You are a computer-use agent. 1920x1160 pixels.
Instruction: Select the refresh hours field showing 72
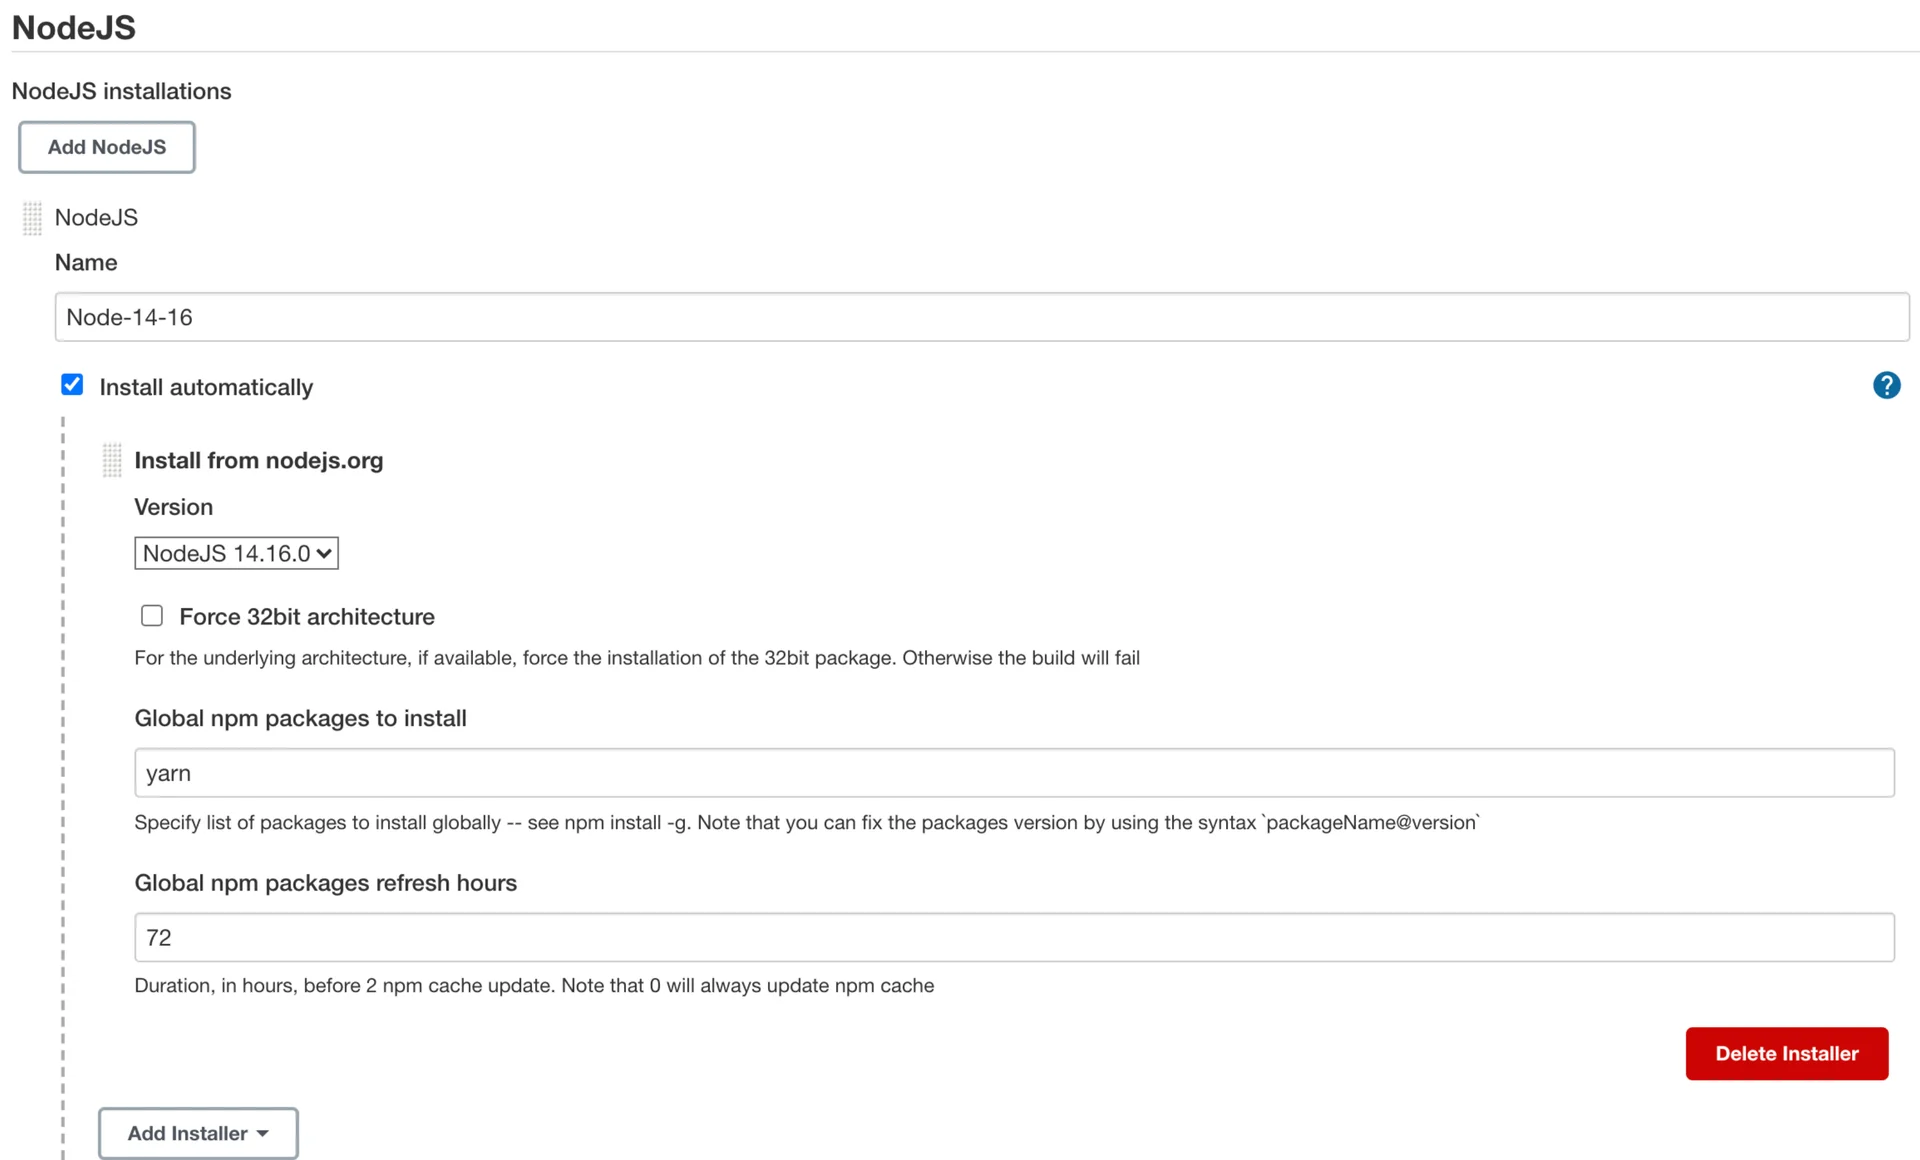[x=1014, y=937]
